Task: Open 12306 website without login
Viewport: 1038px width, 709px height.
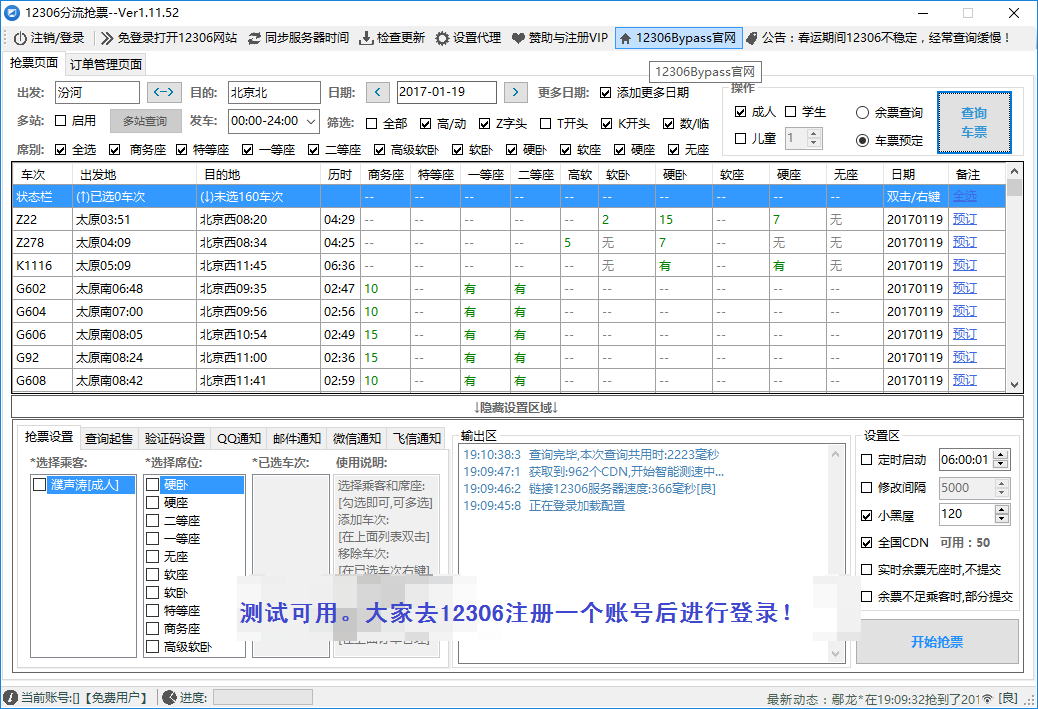Action: coord(169,38)
